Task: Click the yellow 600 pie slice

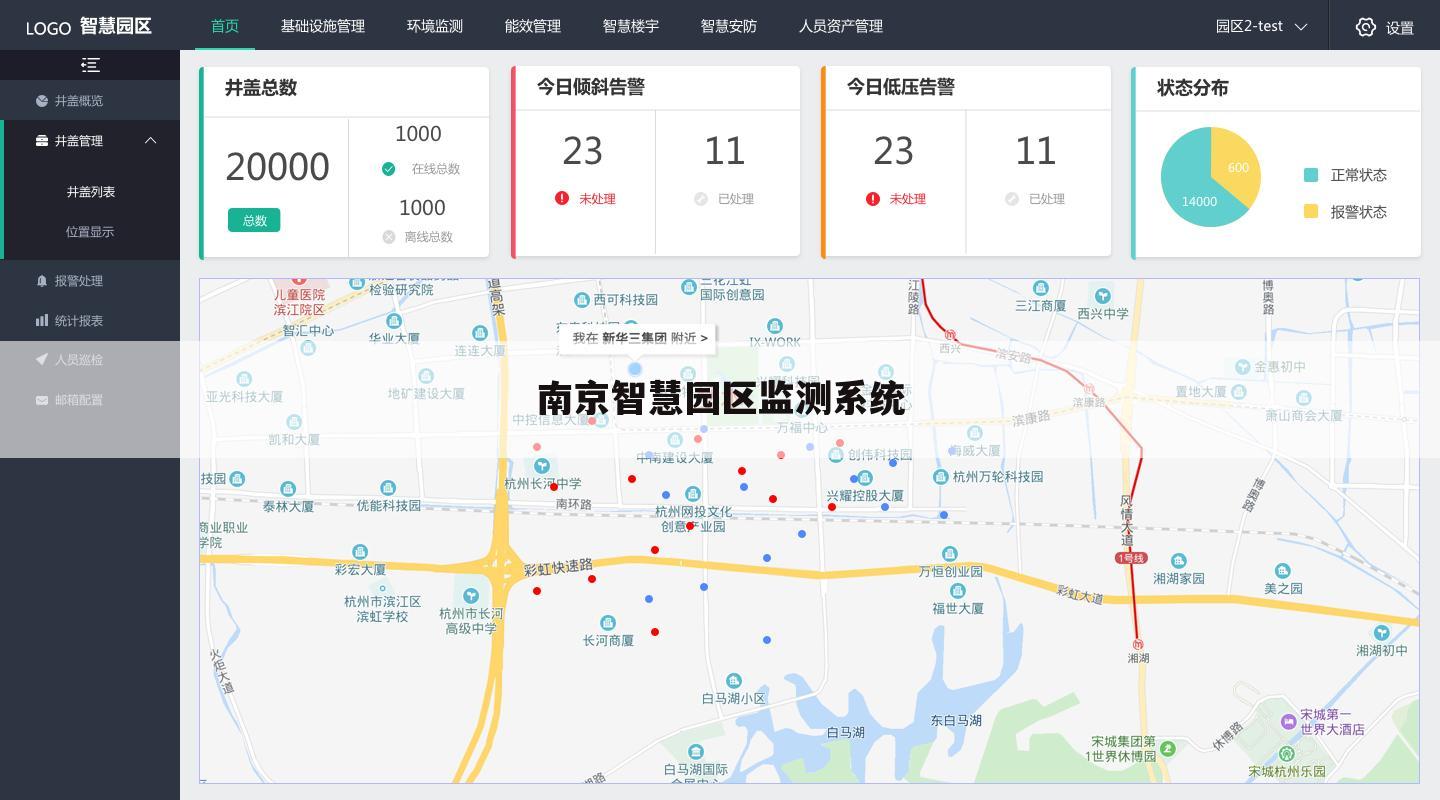Action: (x=1240, y=165)
